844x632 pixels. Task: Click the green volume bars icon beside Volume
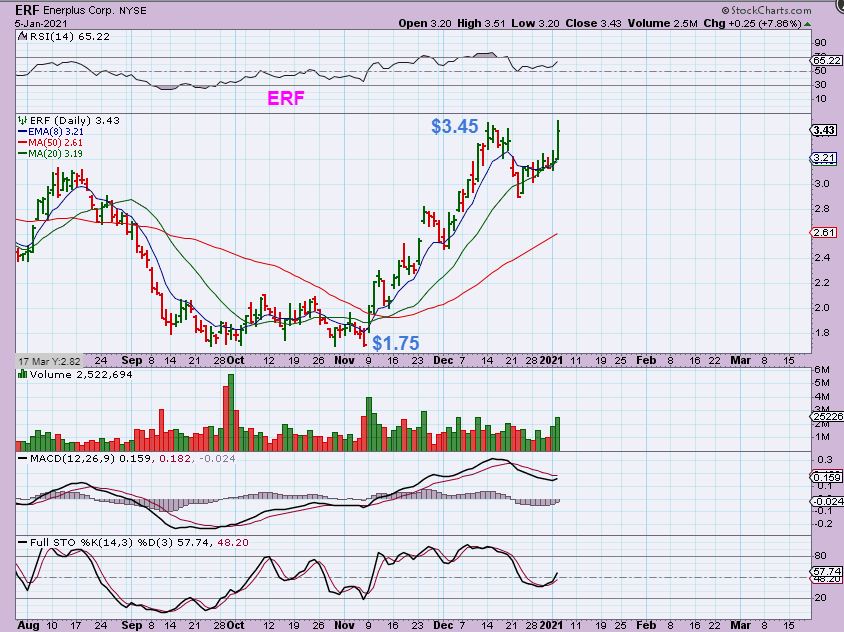(x=23, y=374)
